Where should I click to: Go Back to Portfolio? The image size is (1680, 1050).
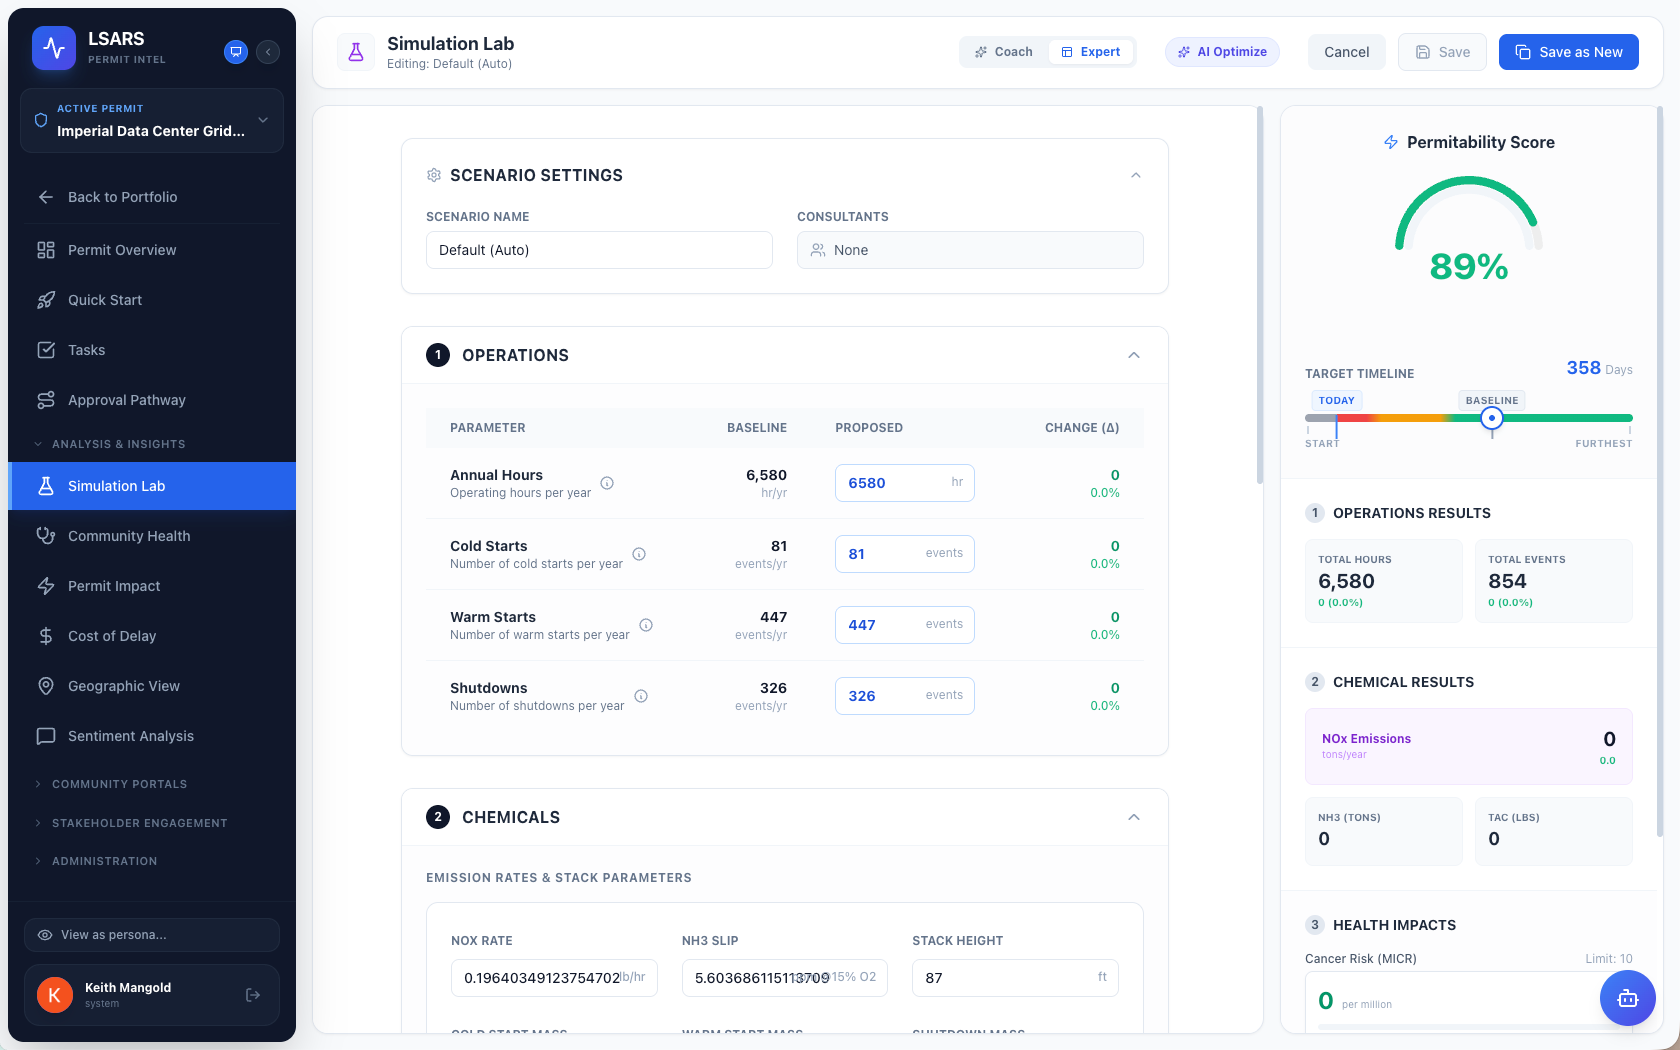click(152, 197)
